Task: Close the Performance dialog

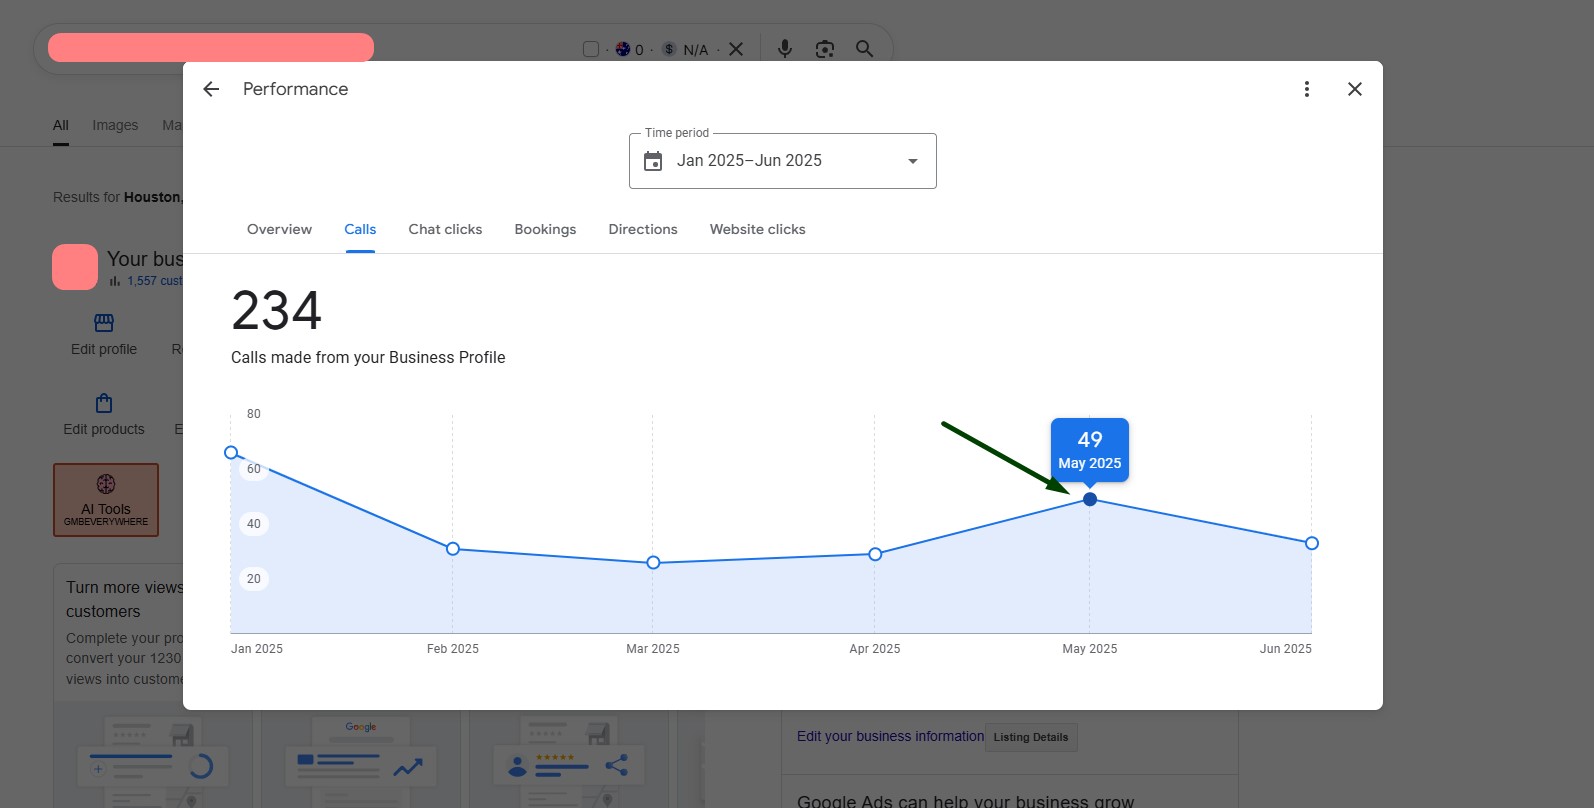Action: tap(1355, 89)
